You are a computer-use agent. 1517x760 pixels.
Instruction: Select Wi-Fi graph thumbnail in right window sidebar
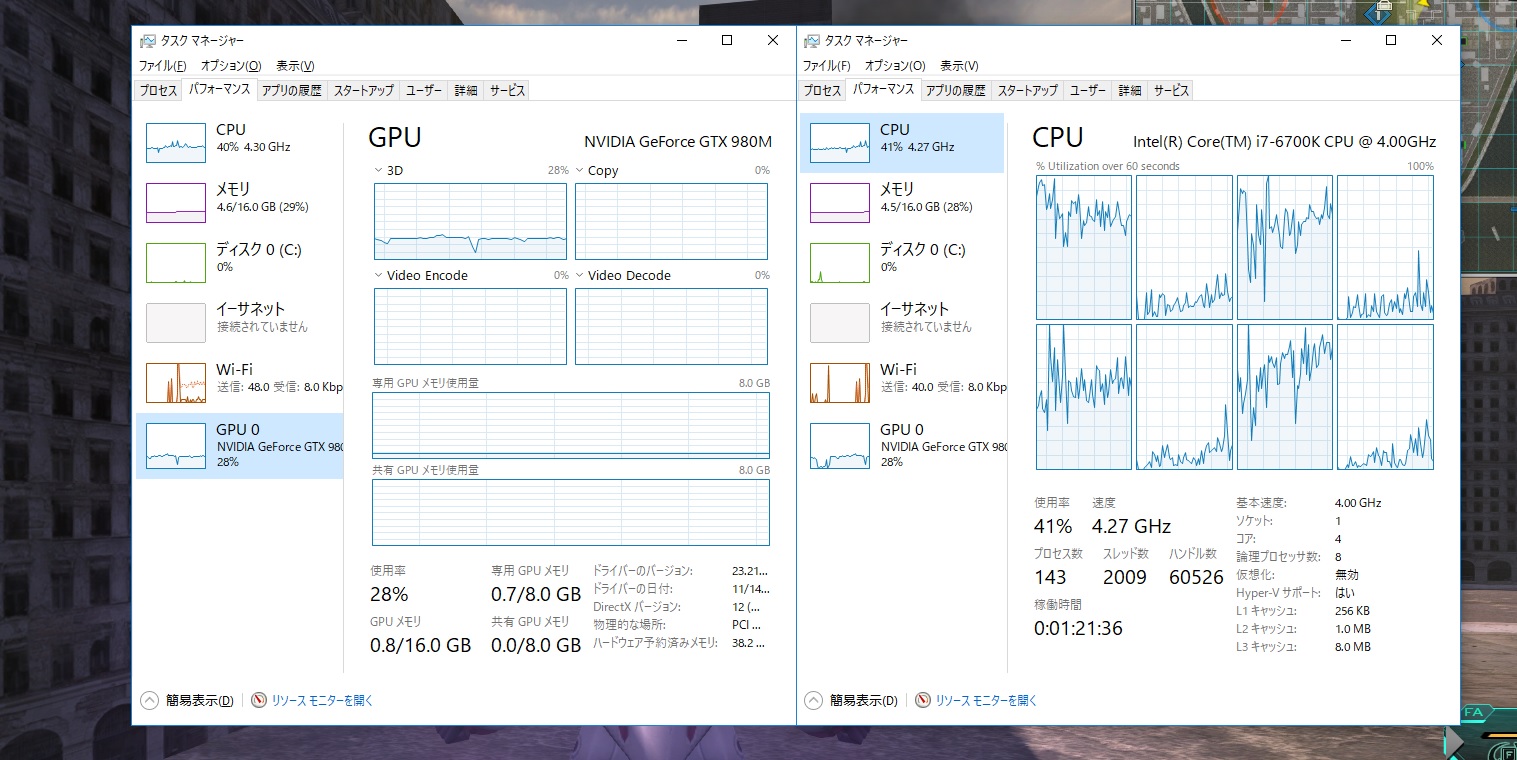click(x=840, y=382)
